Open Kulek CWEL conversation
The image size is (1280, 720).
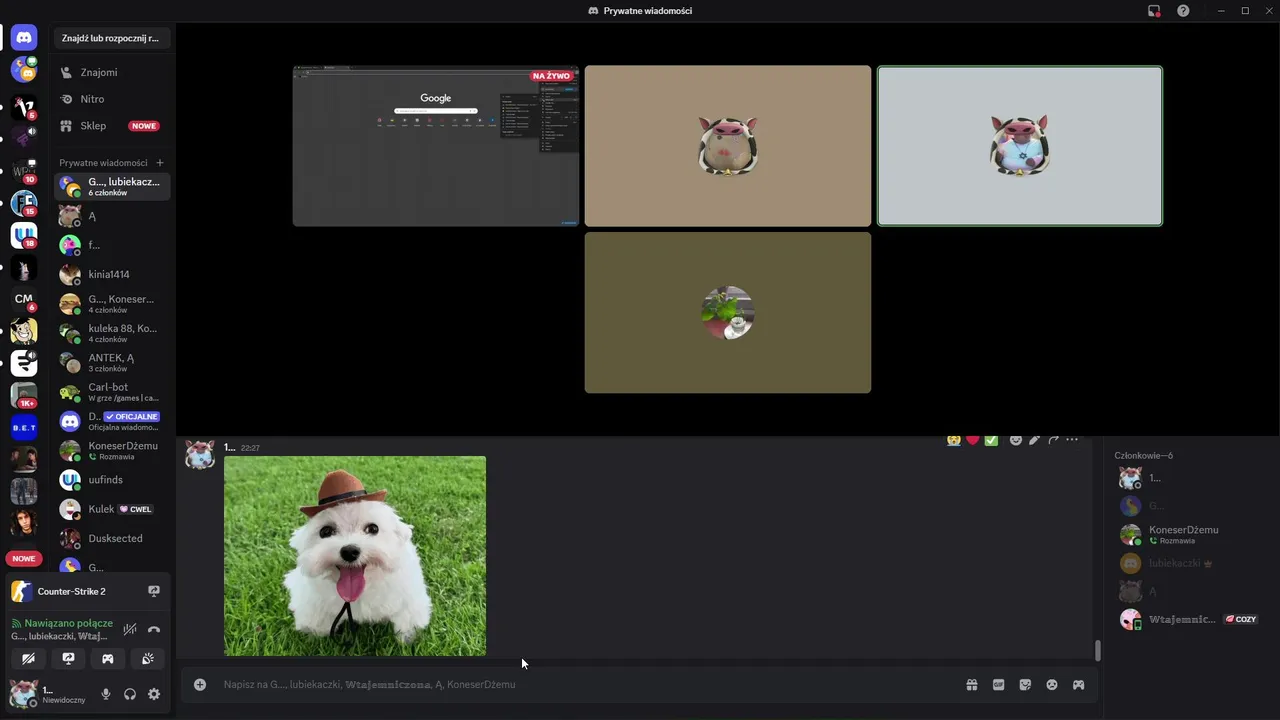112,509
